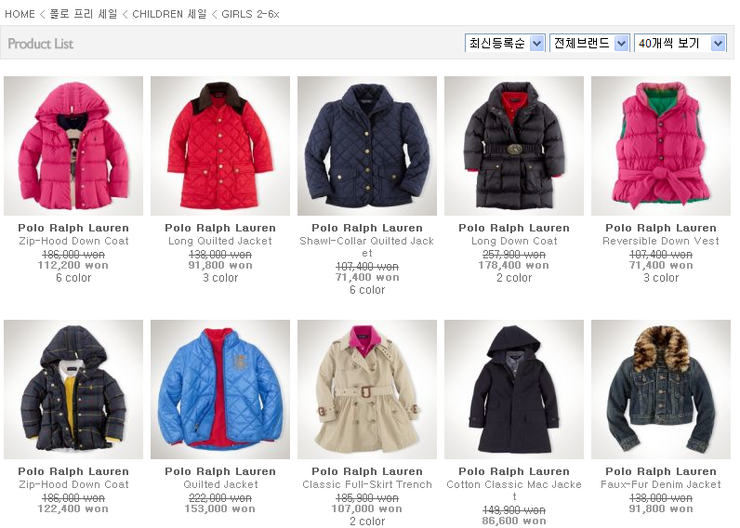This screenshot has height=528, width=740.
Task: Open the pink Zip-Hood Down Coat image
Action: click(73, 146)
